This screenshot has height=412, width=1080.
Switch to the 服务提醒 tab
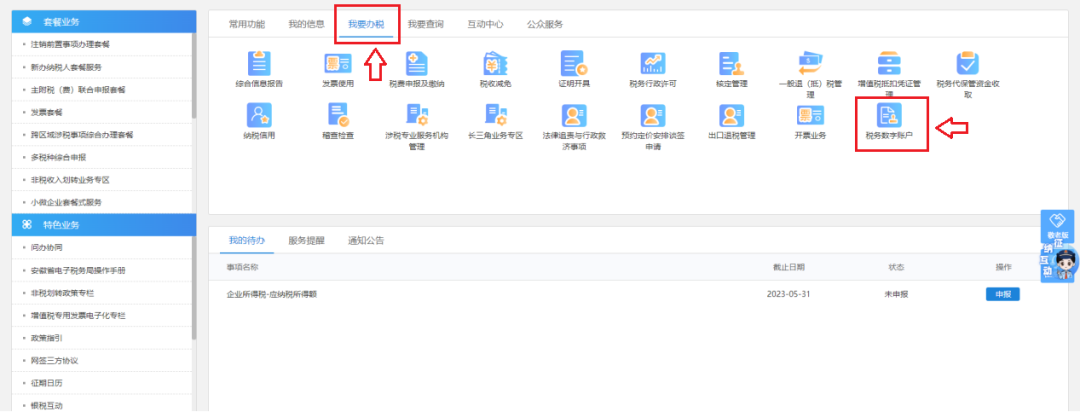click(x=307, y=240)
